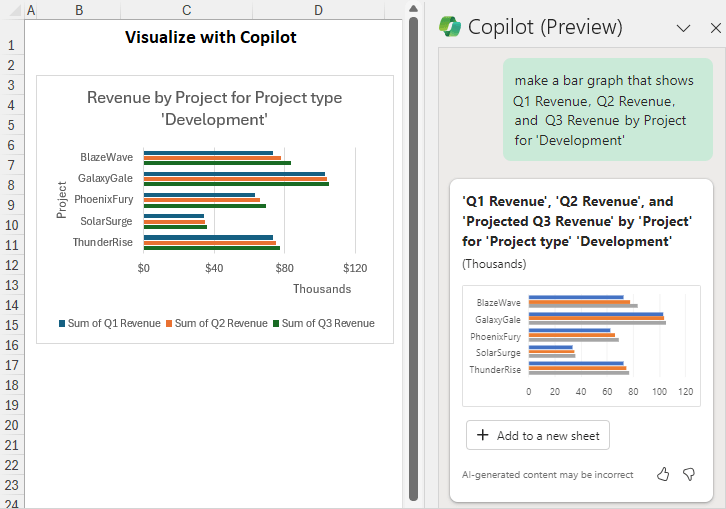Click the PhoenixFury category label in sheet chart
726x509 pixels.
[104, 199]
